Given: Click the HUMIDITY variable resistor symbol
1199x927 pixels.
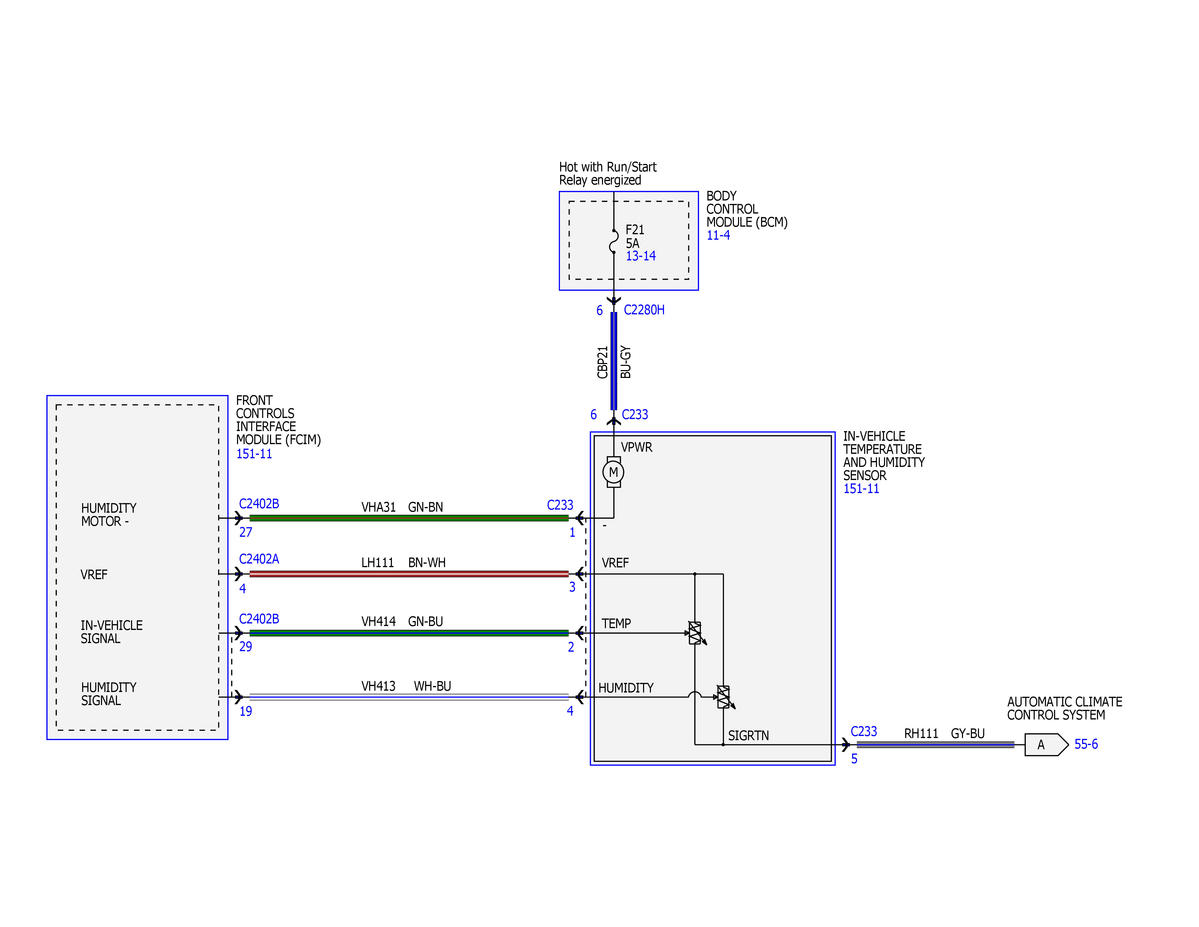Looking at the screenshot, I should click(x=725, y=697).
